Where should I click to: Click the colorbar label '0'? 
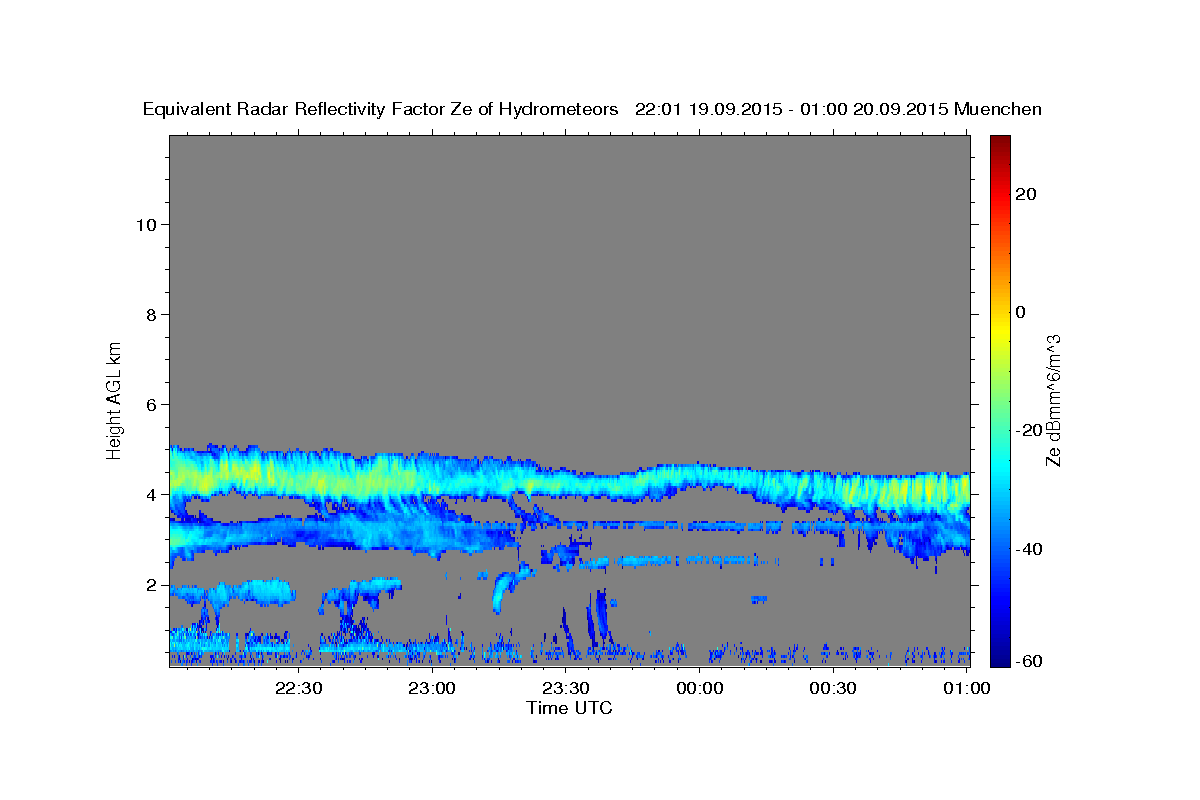1021,312
